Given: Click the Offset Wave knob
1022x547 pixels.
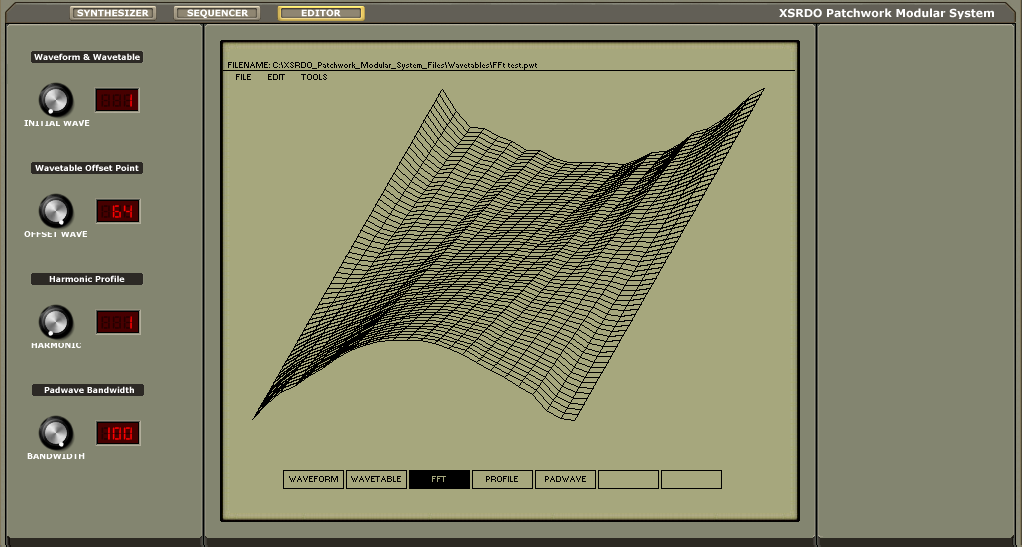Looking at the screenshot, I should [56, 211].
